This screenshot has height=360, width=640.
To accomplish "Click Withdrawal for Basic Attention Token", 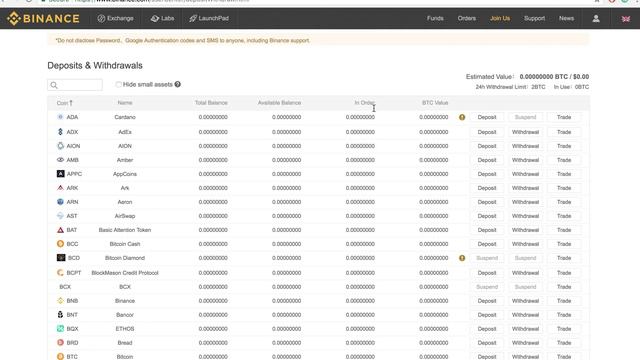I will click(x=525, y=230).
